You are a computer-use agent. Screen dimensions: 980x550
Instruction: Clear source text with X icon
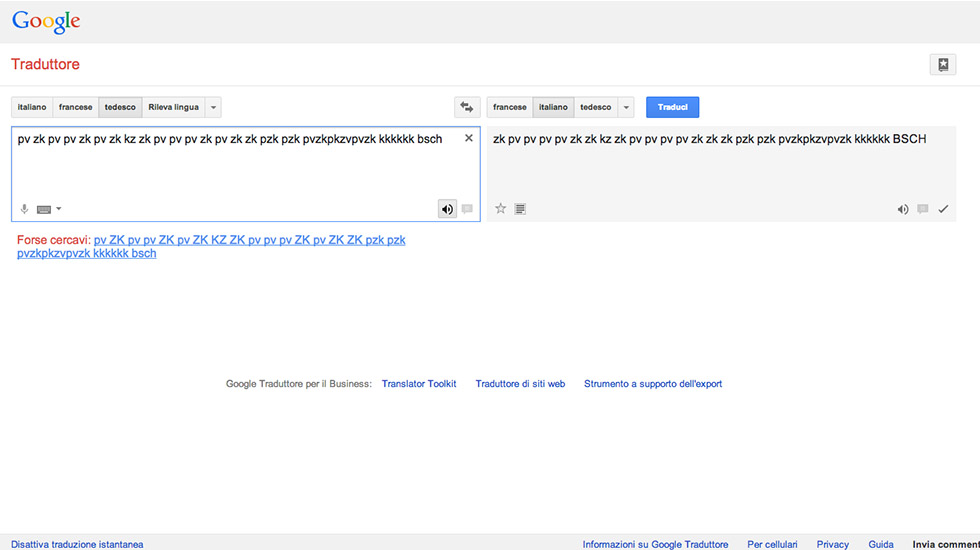(469, 139)
